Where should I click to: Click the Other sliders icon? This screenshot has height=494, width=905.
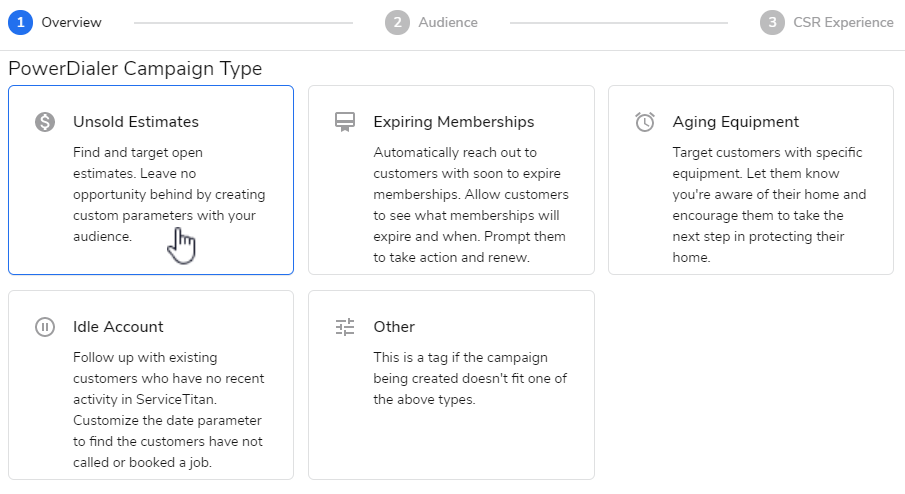[x=345, y=327]
